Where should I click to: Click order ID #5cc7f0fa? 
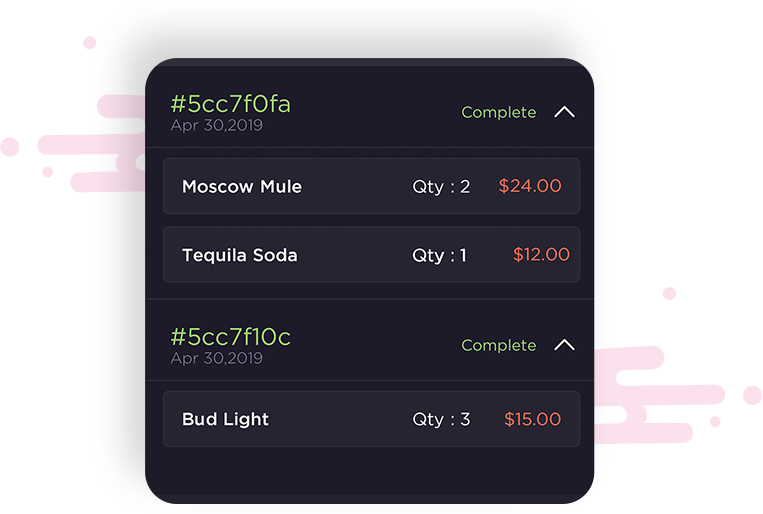pyautogui.click(x=230, y=104)
